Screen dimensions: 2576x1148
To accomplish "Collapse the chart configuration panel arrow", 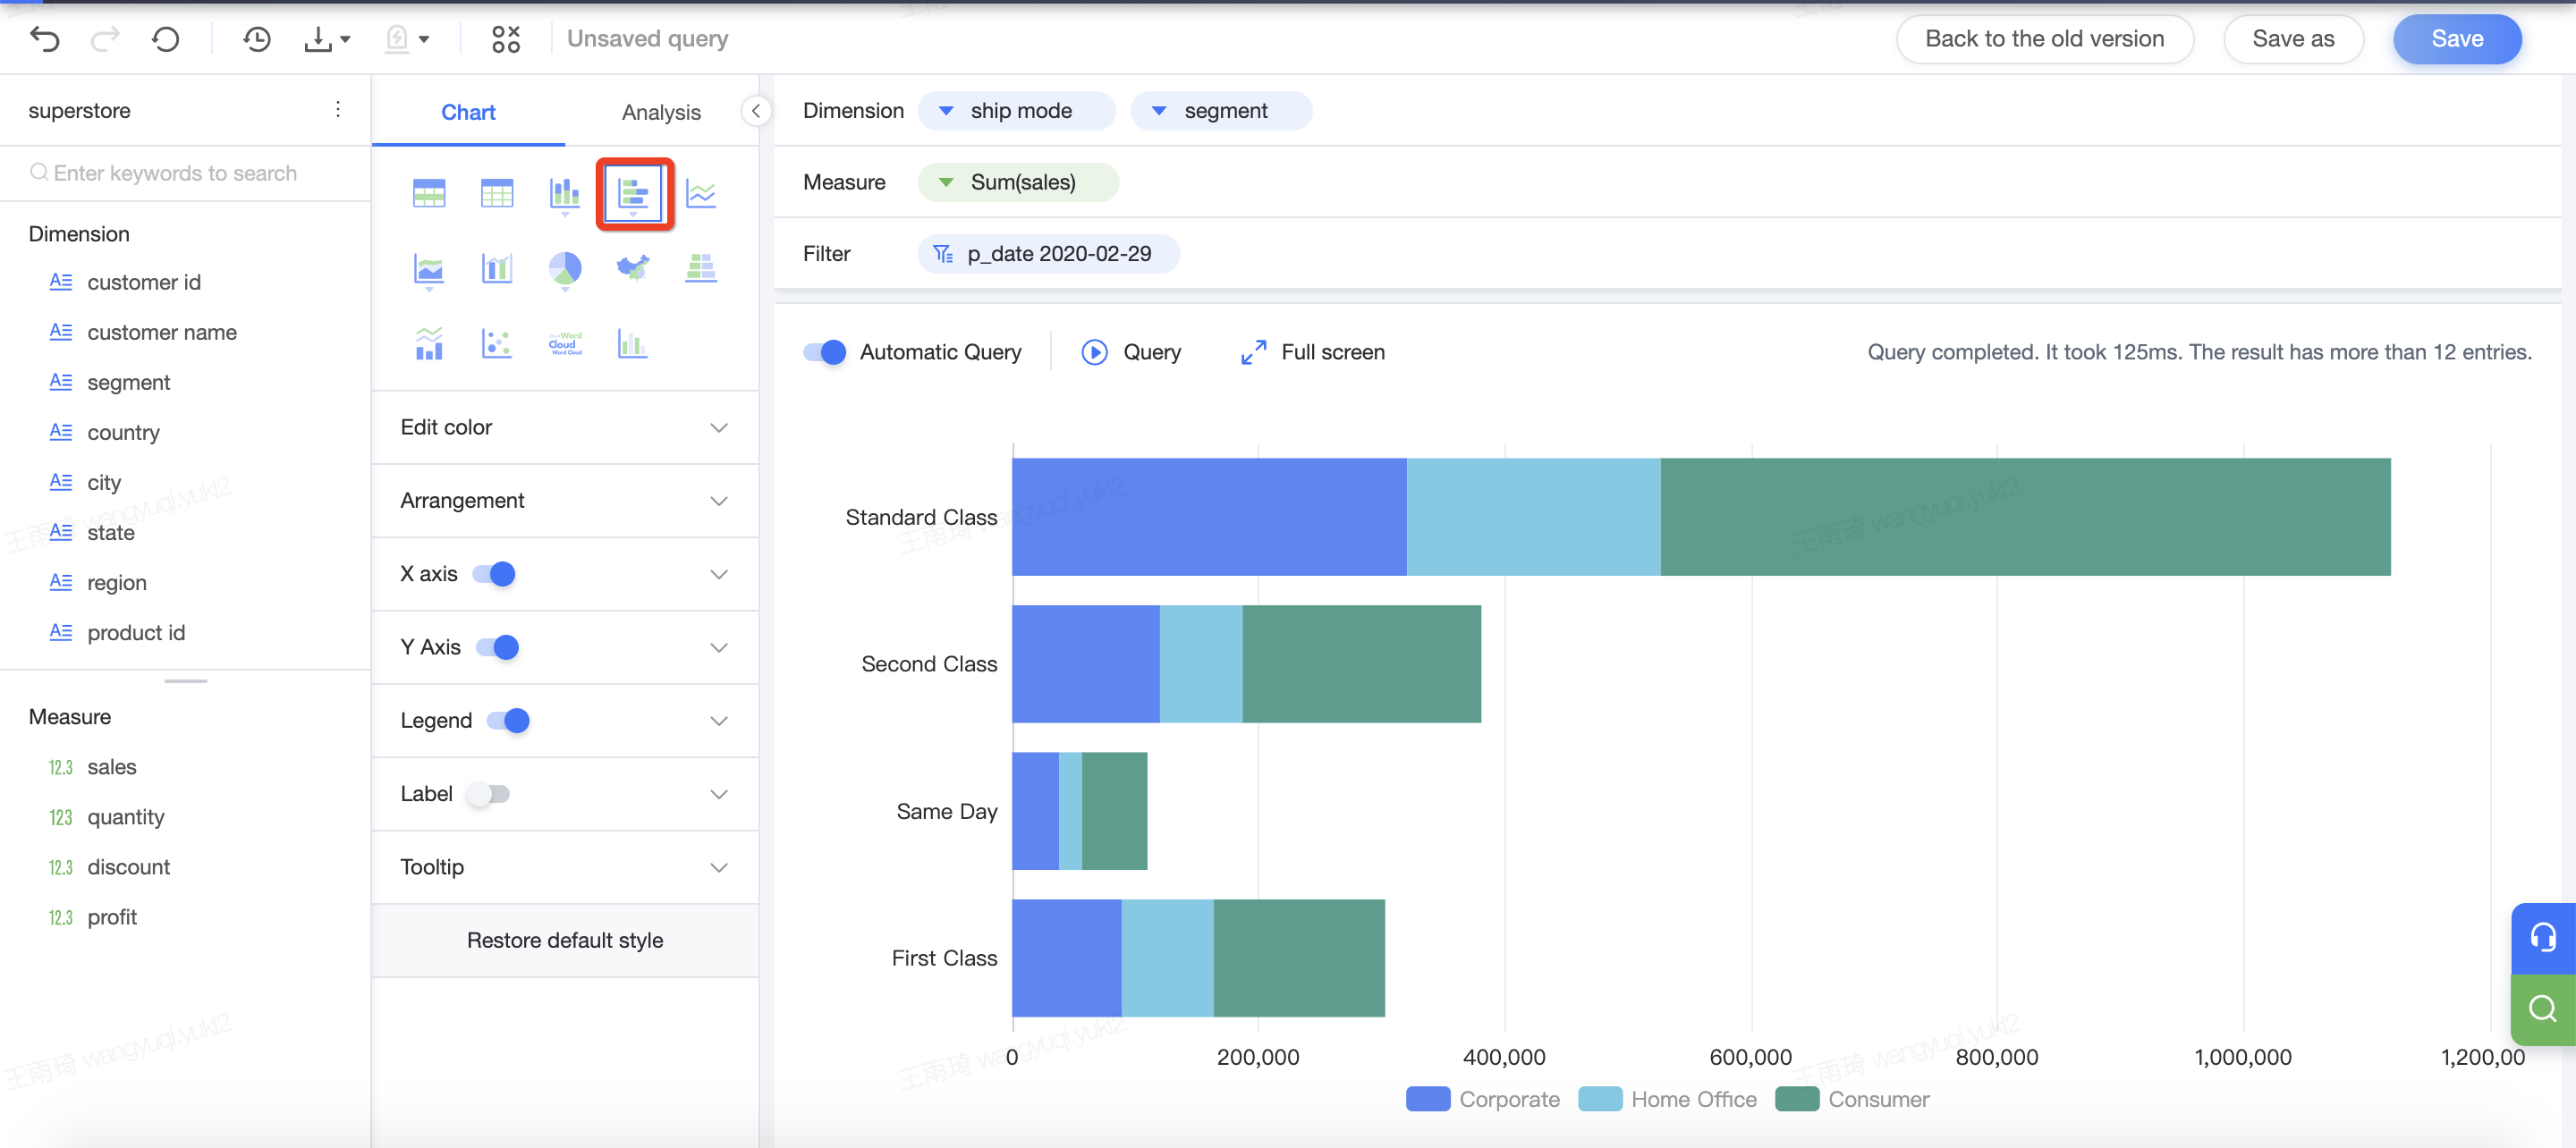I will click(756, 111).
